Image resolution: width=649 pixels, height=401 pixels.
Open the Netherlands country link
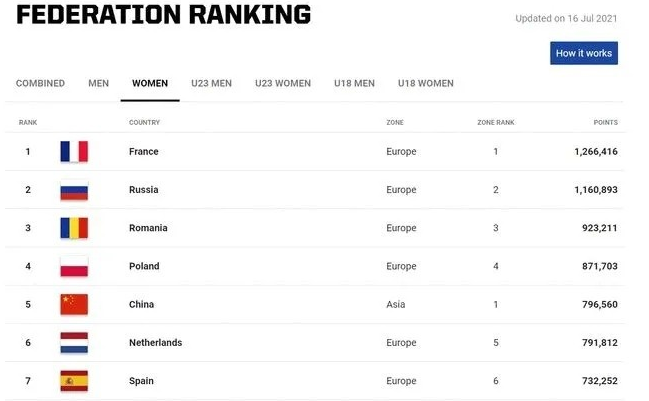(x=155, y=343)
